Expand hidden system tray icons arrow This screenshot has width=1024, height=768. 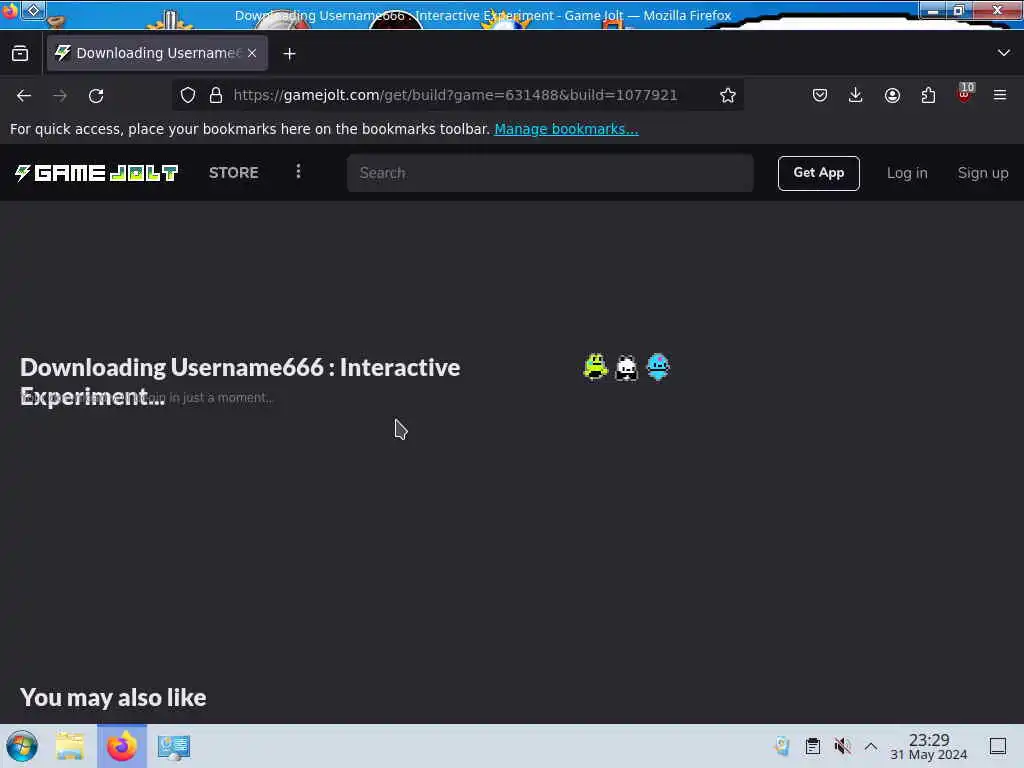point(871,746)
